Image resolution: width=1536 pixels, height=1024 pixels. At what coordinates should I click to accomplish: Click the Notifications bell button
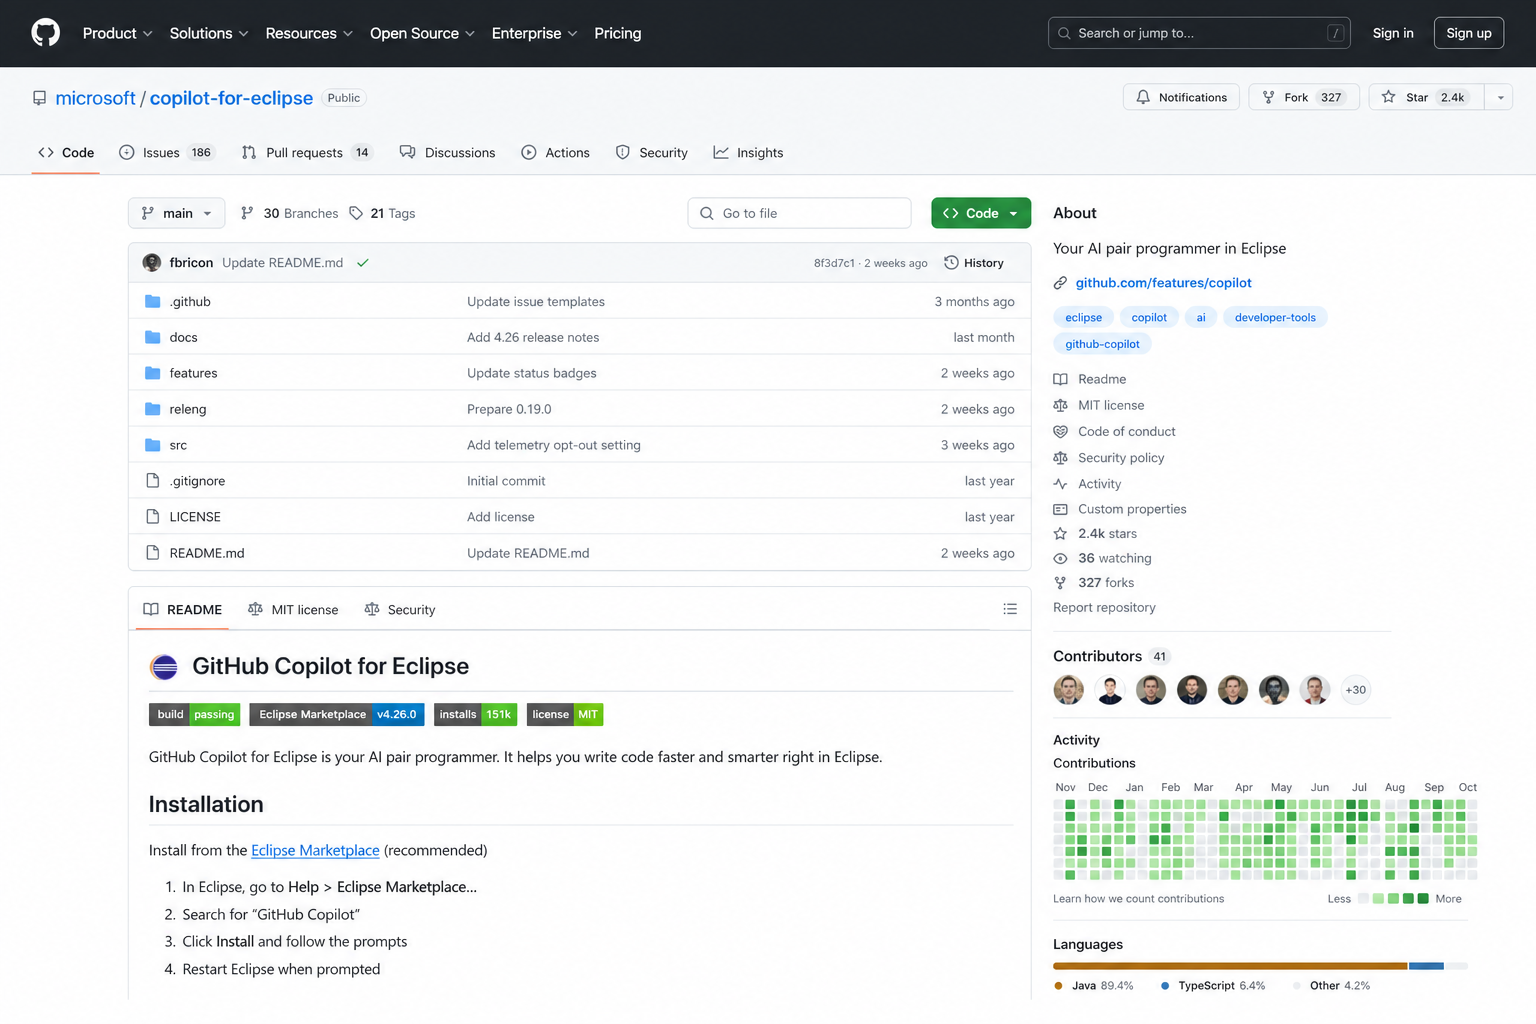[1181, 97]
